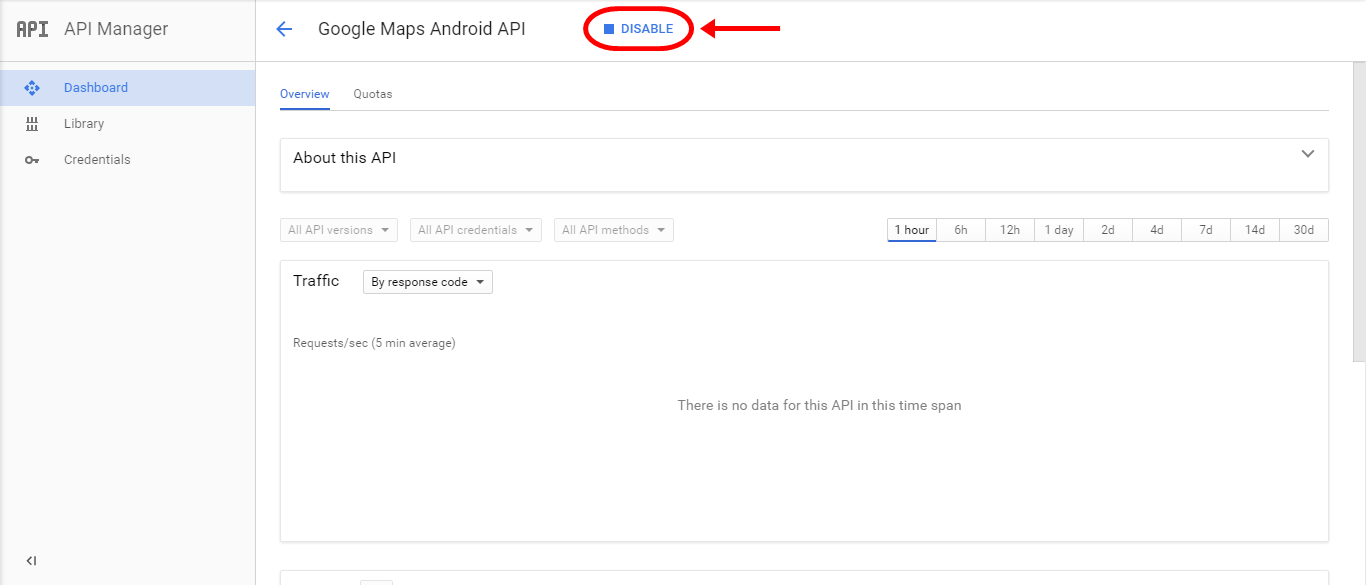Expand the About this API section
1366x585 pixels.
point(1307,154)
